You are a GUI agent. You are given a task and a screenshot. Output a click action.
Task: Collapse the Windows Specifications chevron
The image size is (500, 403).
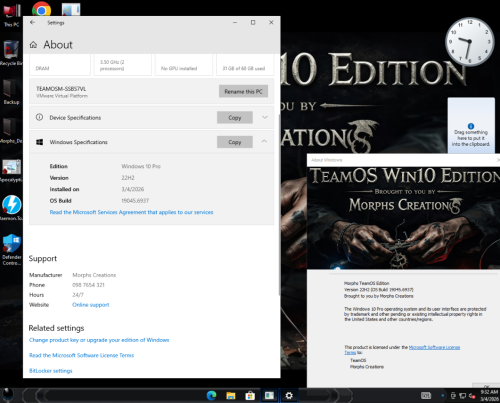point(264,142)
